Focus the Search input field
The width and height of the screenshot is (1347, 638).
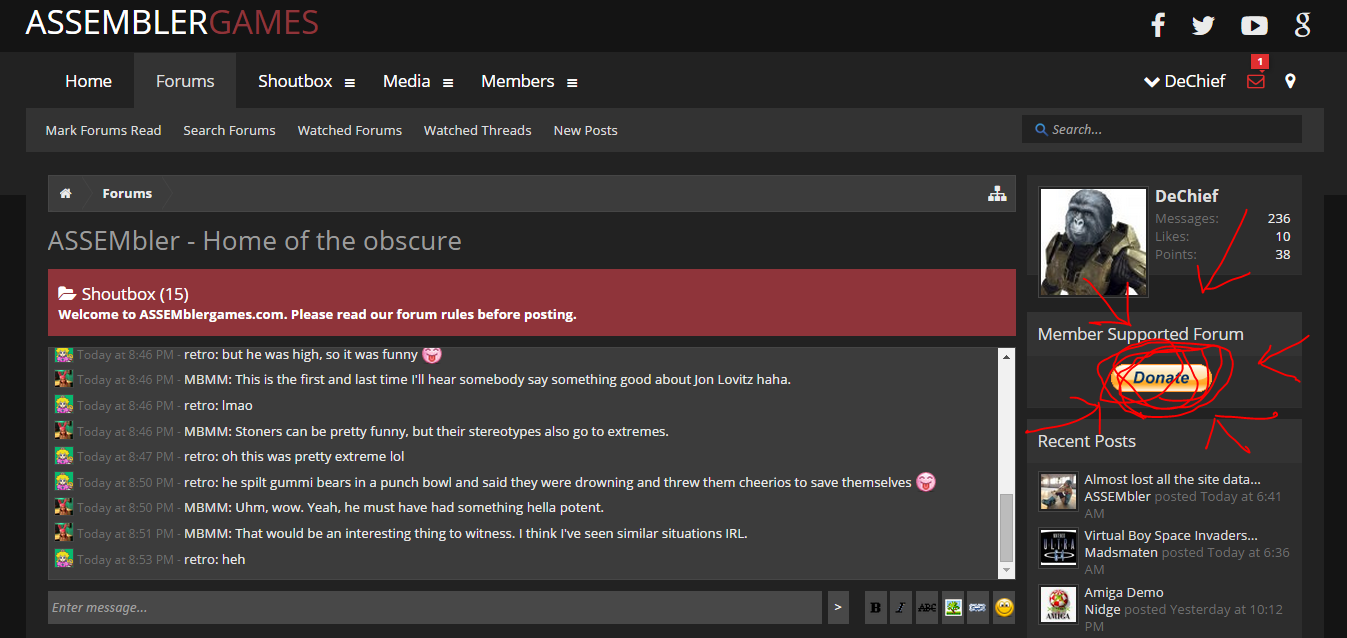(x=1162, y=129)
